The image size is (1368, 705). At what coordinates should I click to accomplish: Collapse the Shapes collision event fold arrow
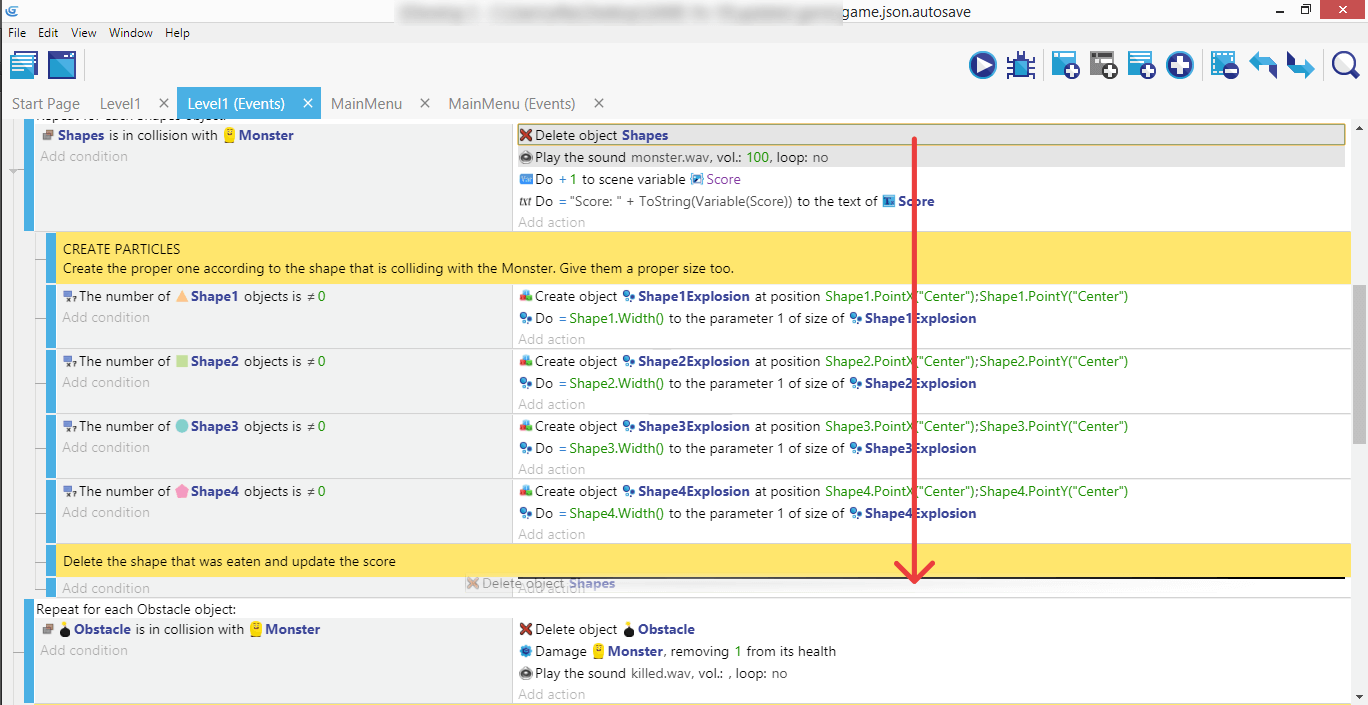pyautogui.click(x=14, y=171)
